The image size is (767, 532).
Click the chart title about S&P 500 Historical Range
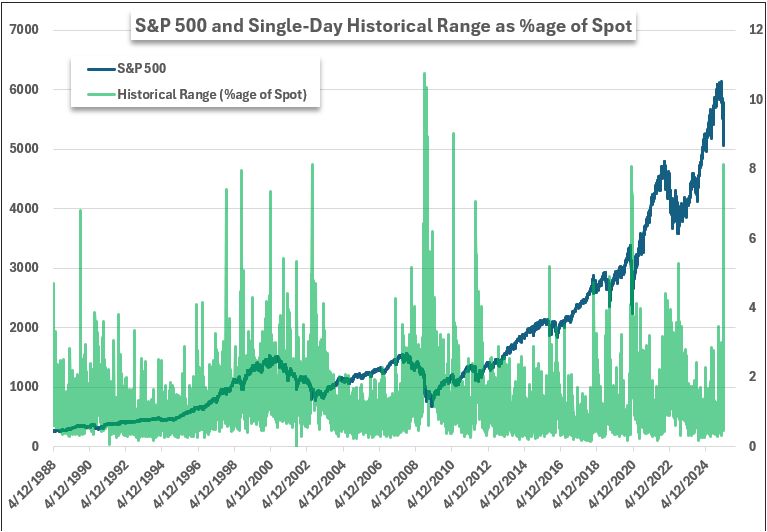click(x=383, y=25)
